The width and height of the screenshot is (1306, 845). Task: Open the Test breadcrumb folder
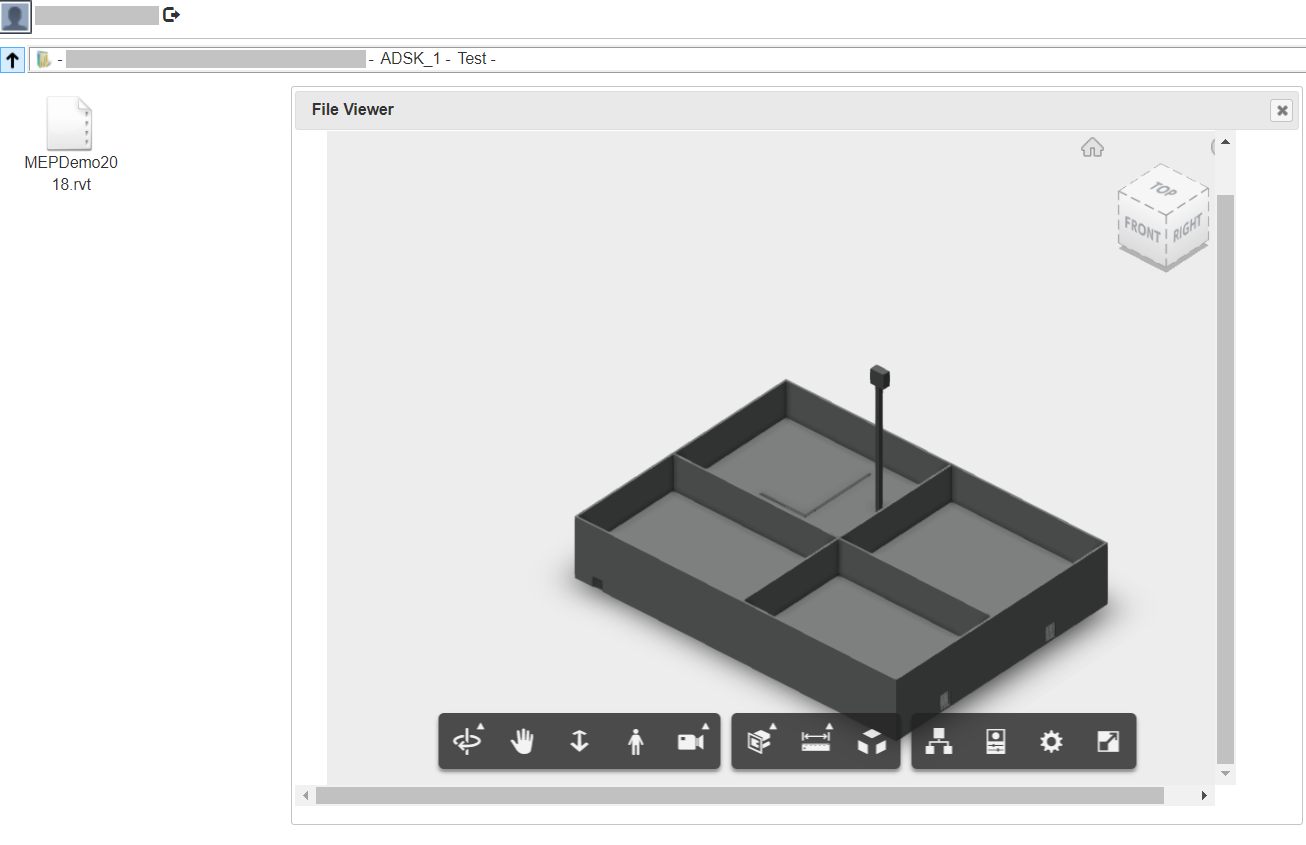[472, 59]
